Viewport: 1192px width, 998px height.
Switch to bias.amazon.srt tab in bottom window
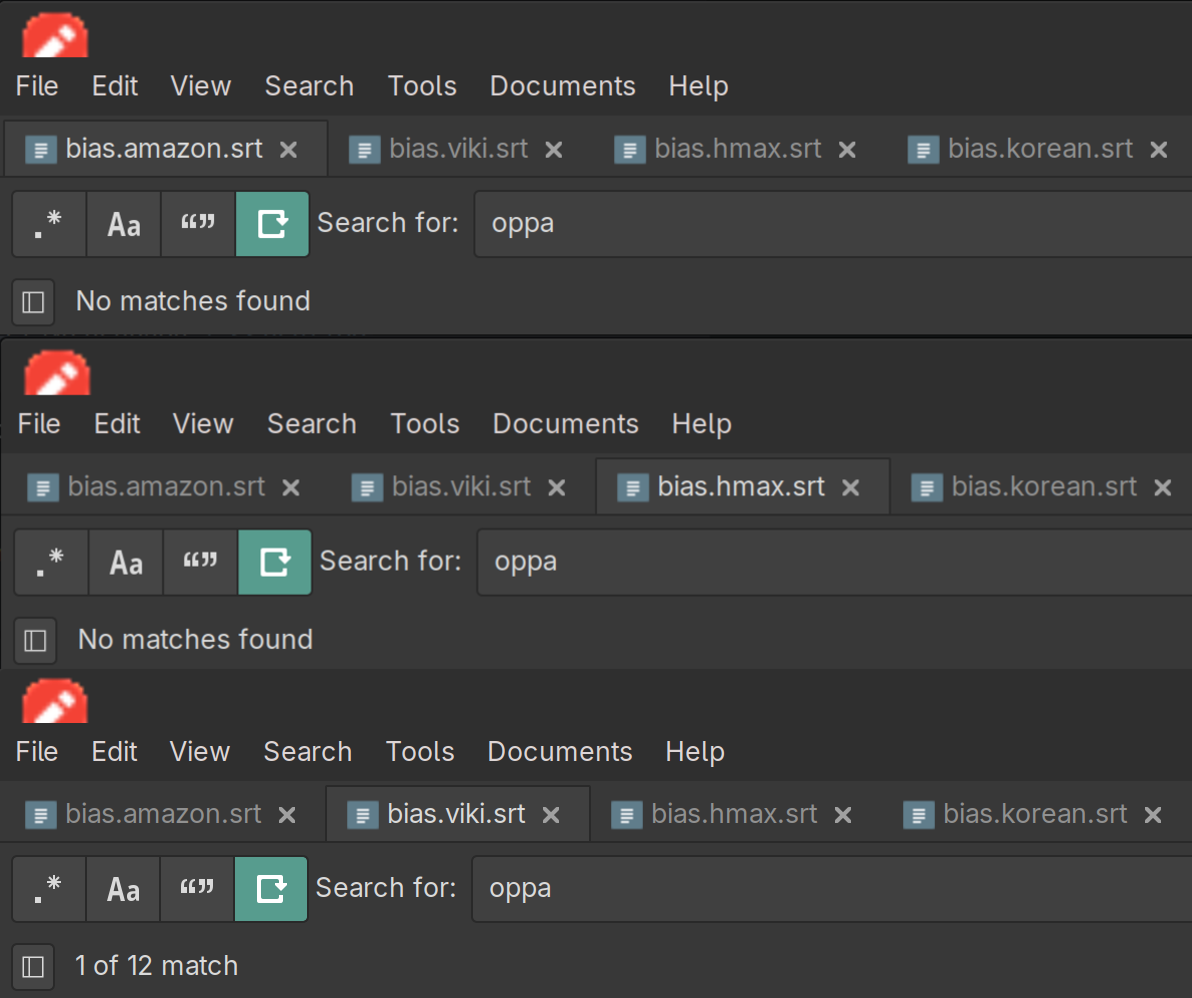pos(163,814)
